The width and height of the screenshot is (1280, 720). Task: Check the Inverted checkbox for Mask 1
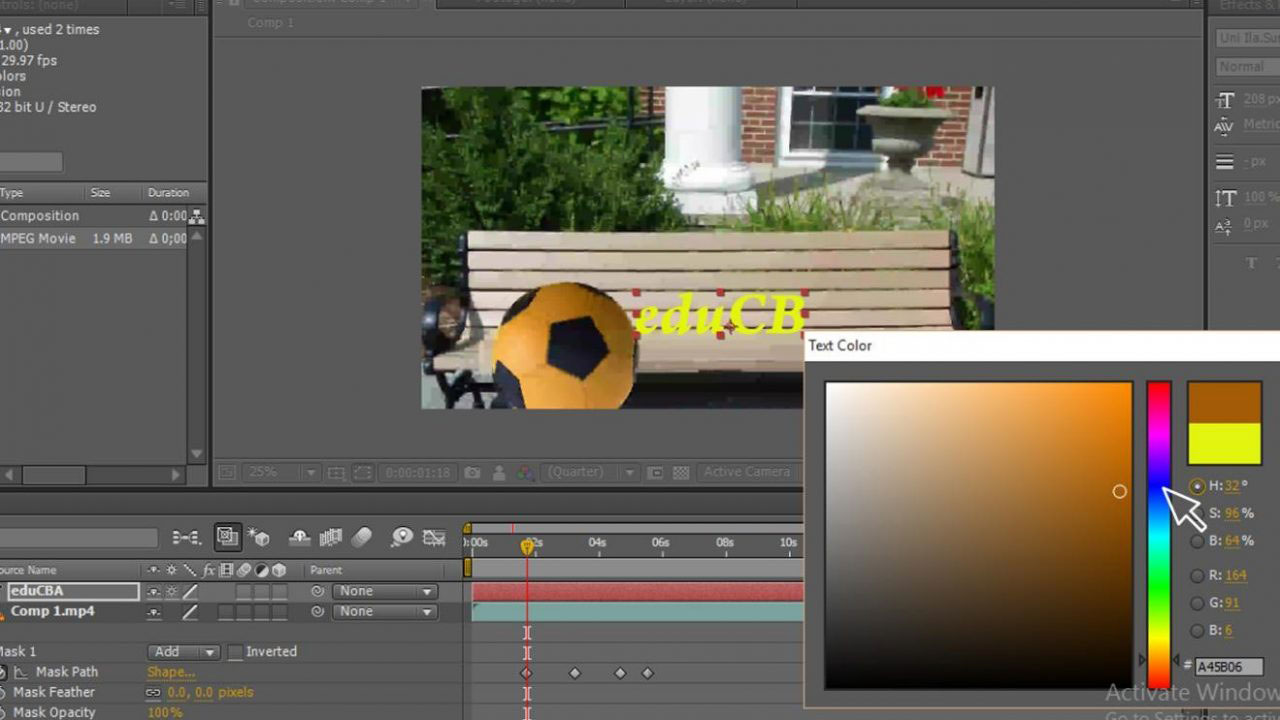pos(234,652)
